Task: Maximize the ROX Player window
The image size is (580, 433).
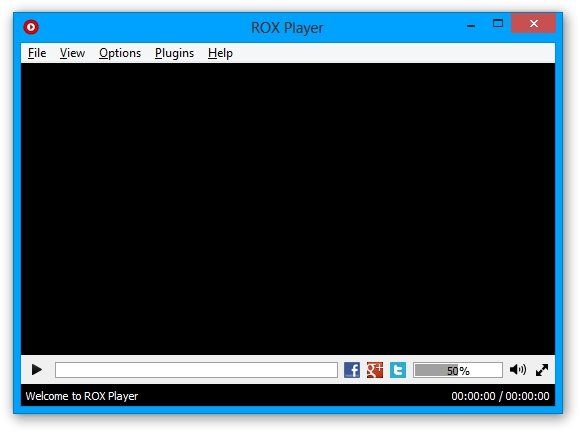Action: pyautogui.click(x=498, y=24)
